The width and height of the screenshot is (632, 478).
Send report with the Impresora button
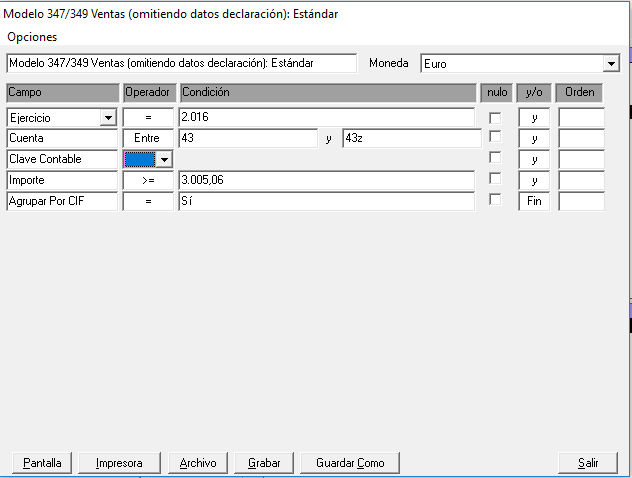[119, 463]
